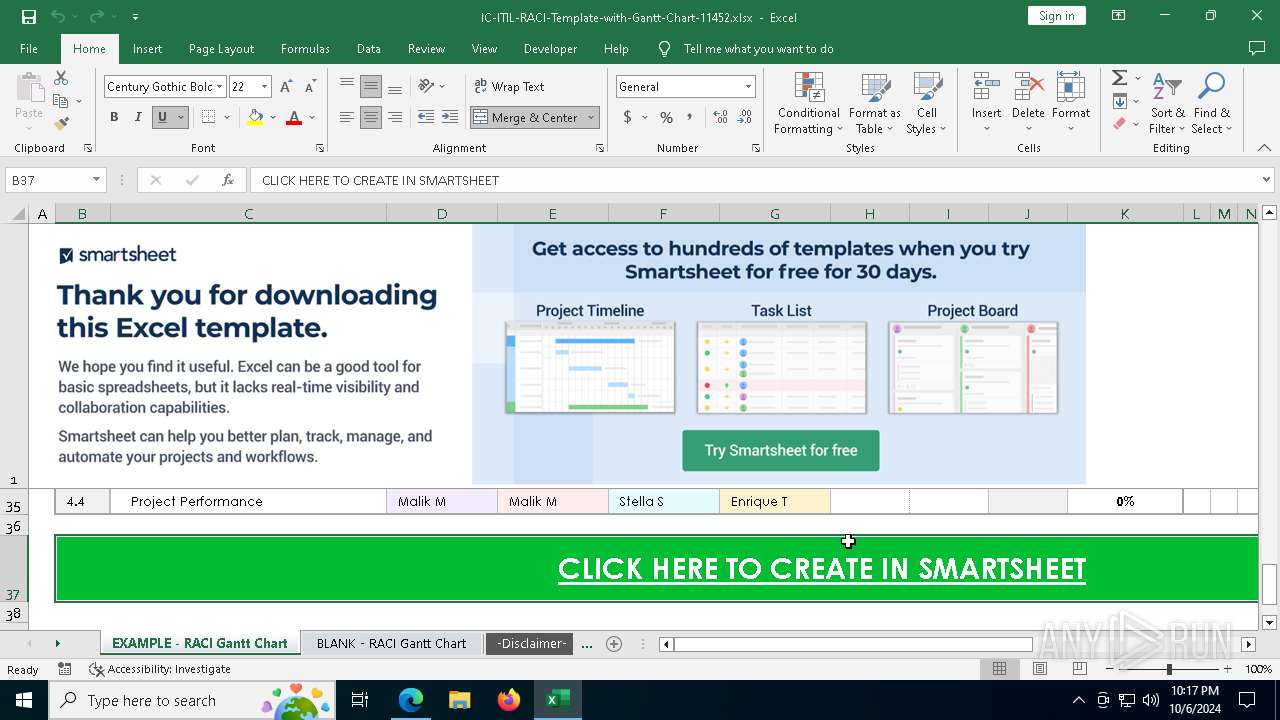
Task: Open Format as Table gallery
Action: click(875, 103)
